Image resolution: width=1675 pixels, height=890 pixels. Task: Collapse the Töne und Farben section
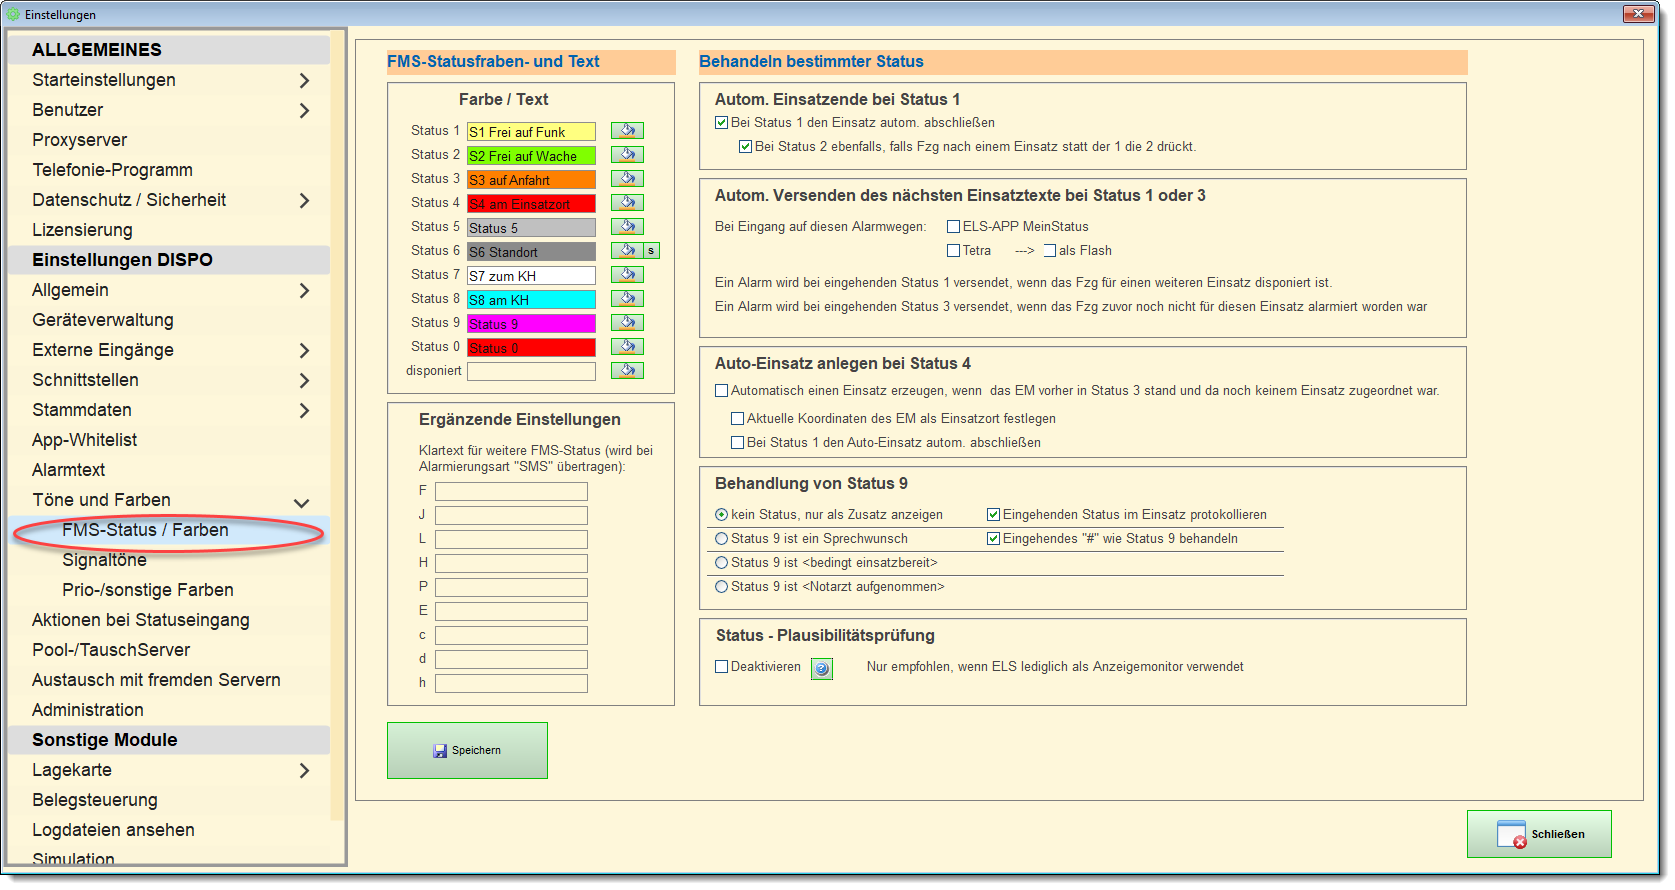pos(301,502)
